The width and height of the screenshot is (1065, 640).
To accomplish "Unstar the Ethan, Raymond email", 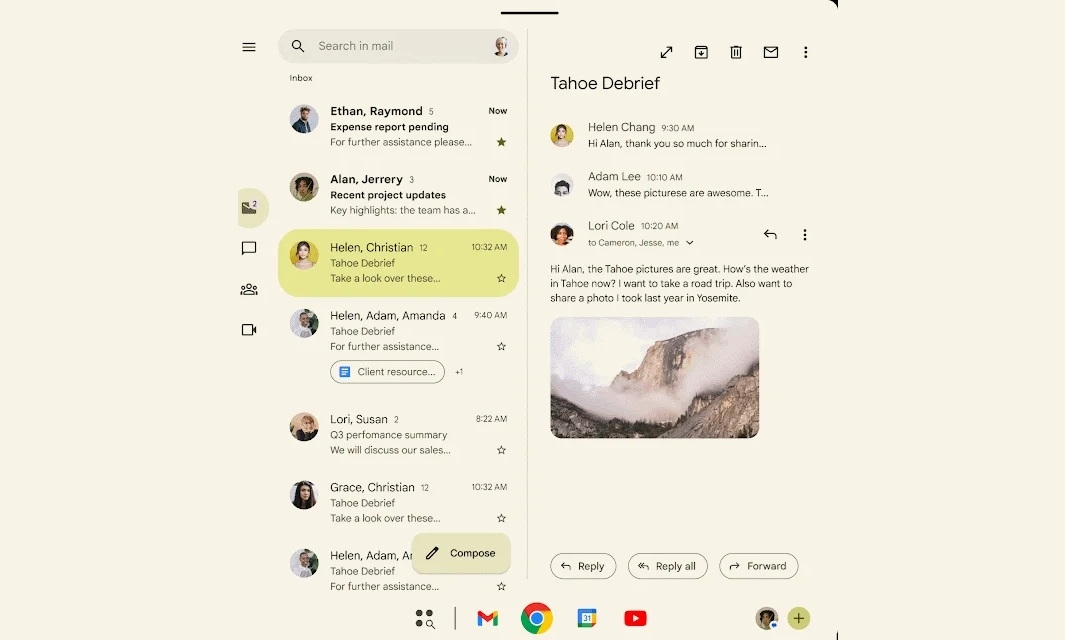I will point(501,142).
